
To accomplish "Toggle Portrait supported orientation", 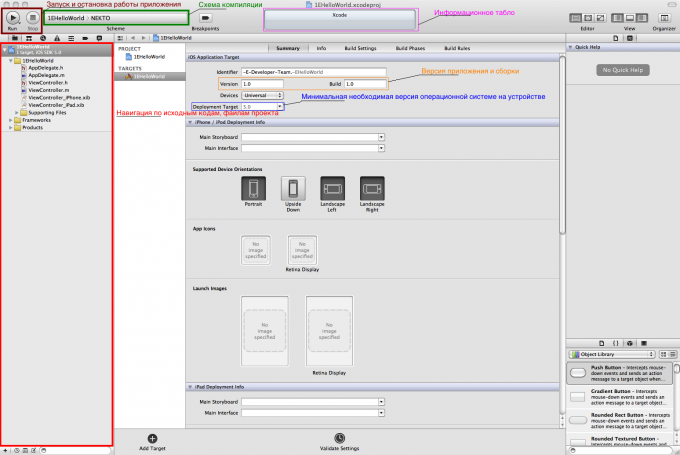I will pos(253,188).
